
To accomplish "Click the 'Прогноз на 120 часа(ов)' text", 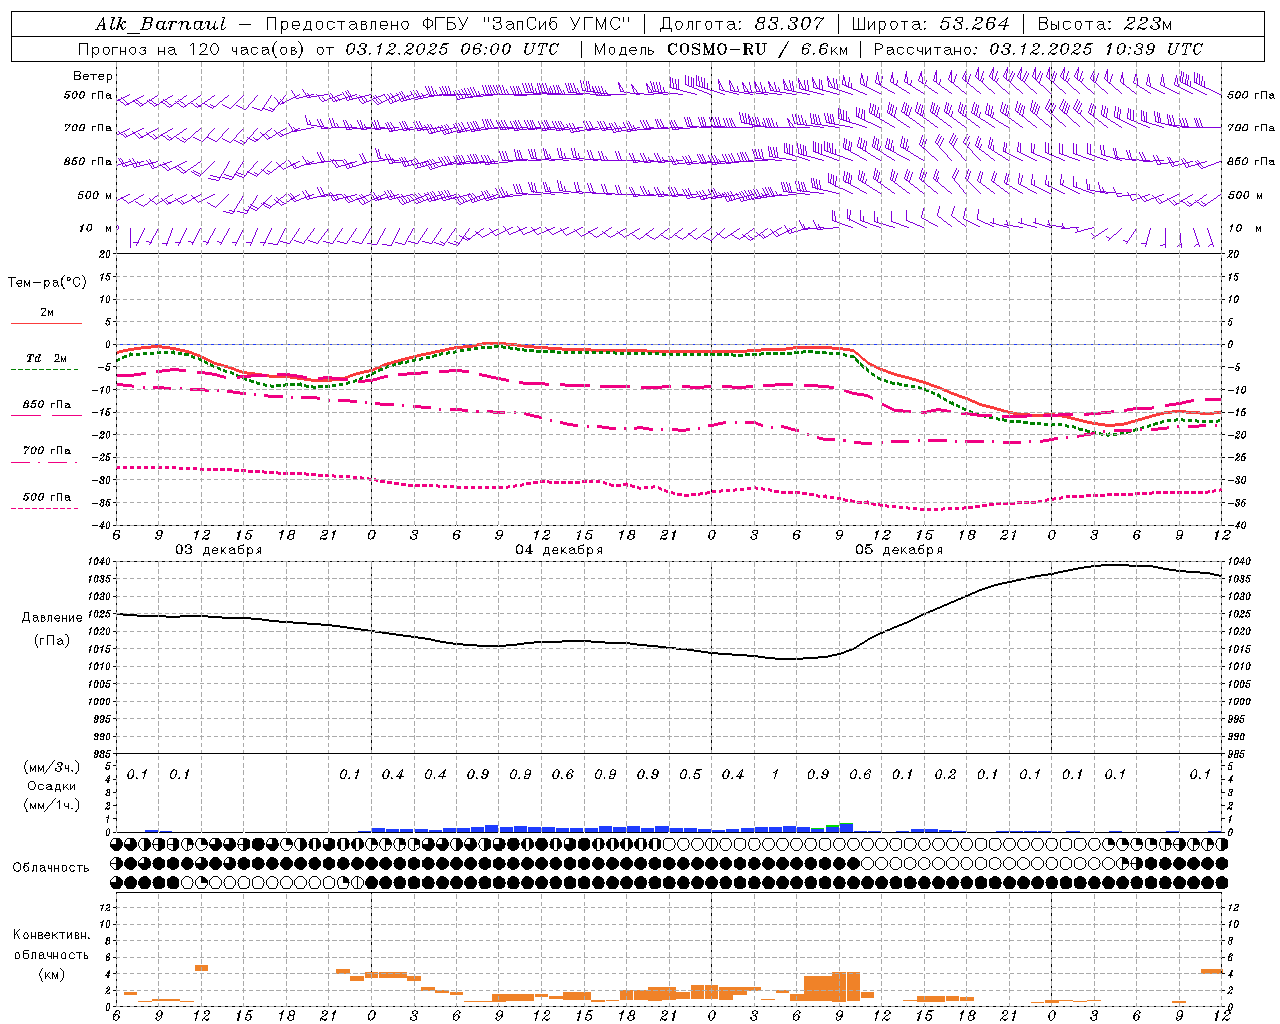I will tap(192, 49).
